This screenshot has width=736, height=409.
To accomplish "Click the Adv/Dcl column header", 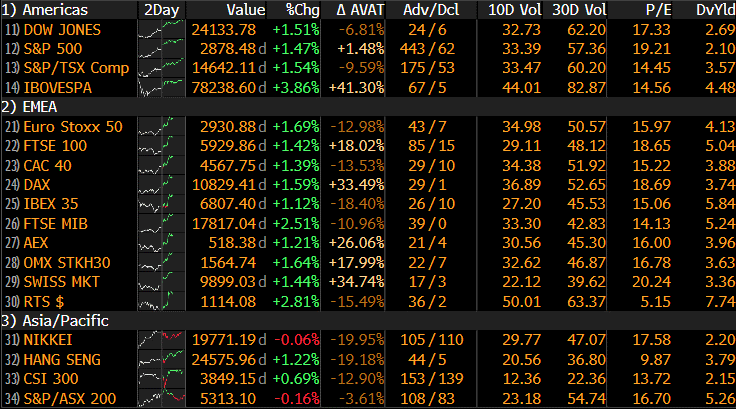I will [x=431, y=10].
